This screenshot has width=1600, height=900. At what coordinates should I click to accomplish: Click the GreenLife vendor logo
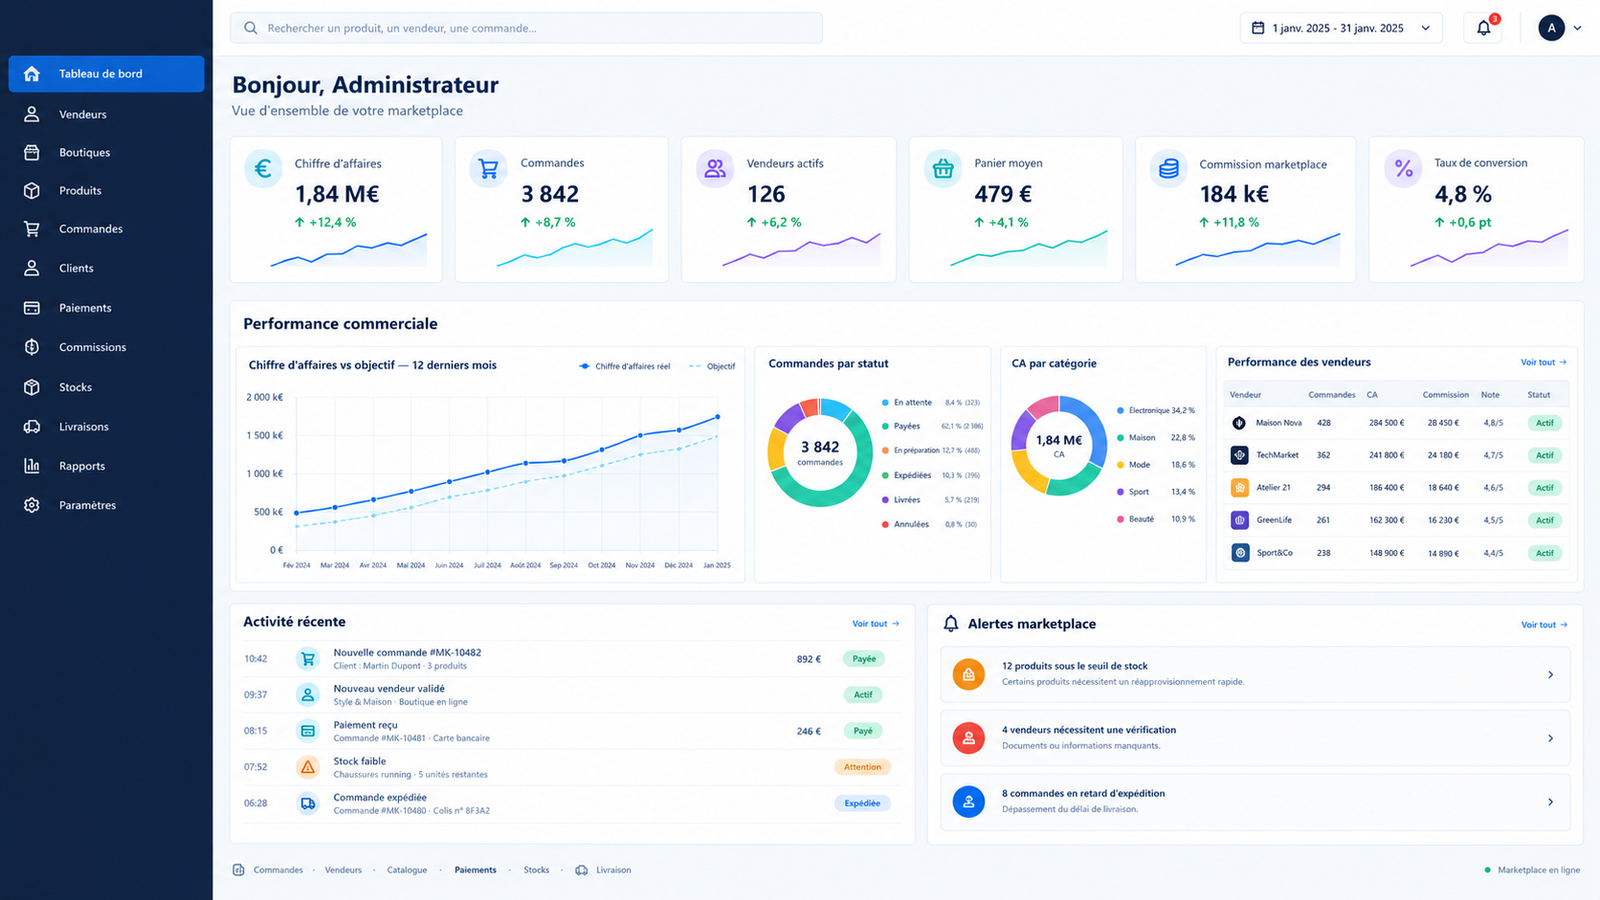1240,520
